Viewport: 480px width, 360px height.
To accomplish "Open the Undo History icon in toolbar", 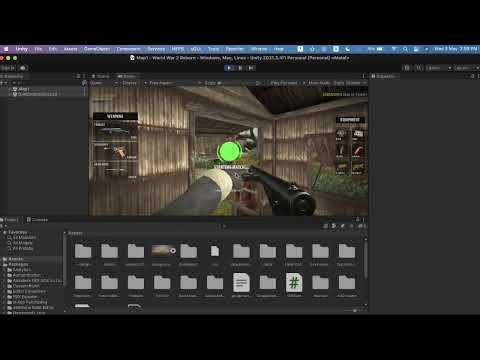I will point(407,68).
